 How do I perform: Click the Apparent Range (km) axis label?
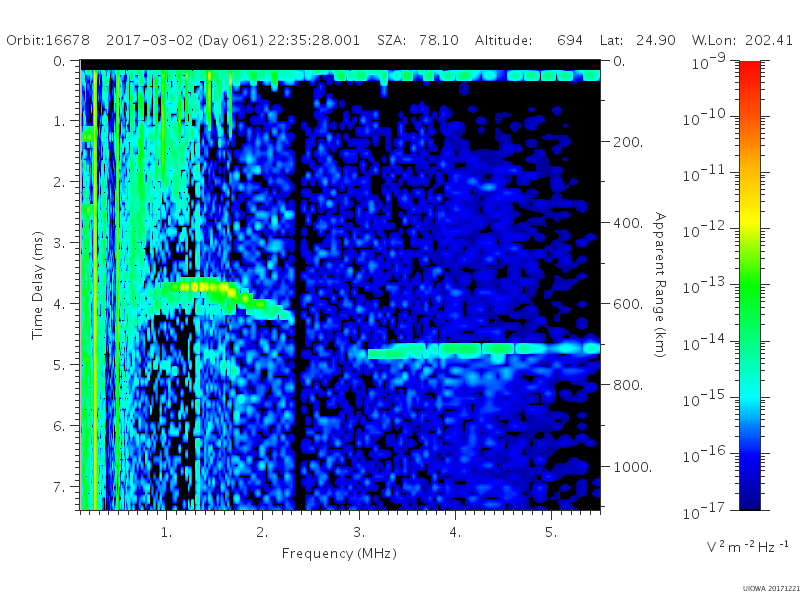click(x=660, y=285)
